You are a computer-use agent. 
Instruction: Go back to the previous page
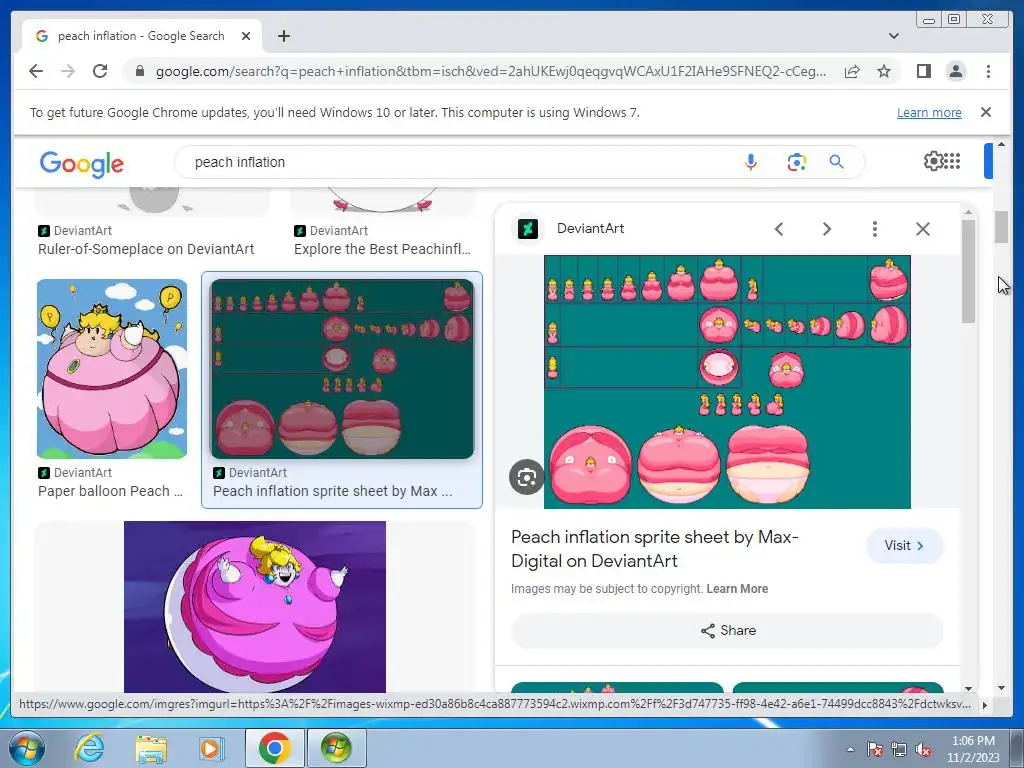(x=36, y=71)
